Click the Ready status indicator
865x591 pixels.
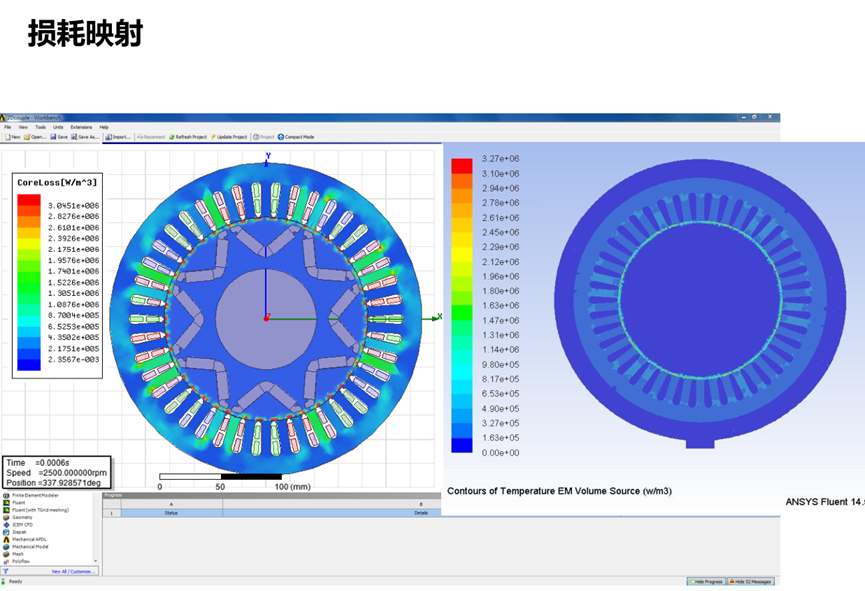[15, 582]
